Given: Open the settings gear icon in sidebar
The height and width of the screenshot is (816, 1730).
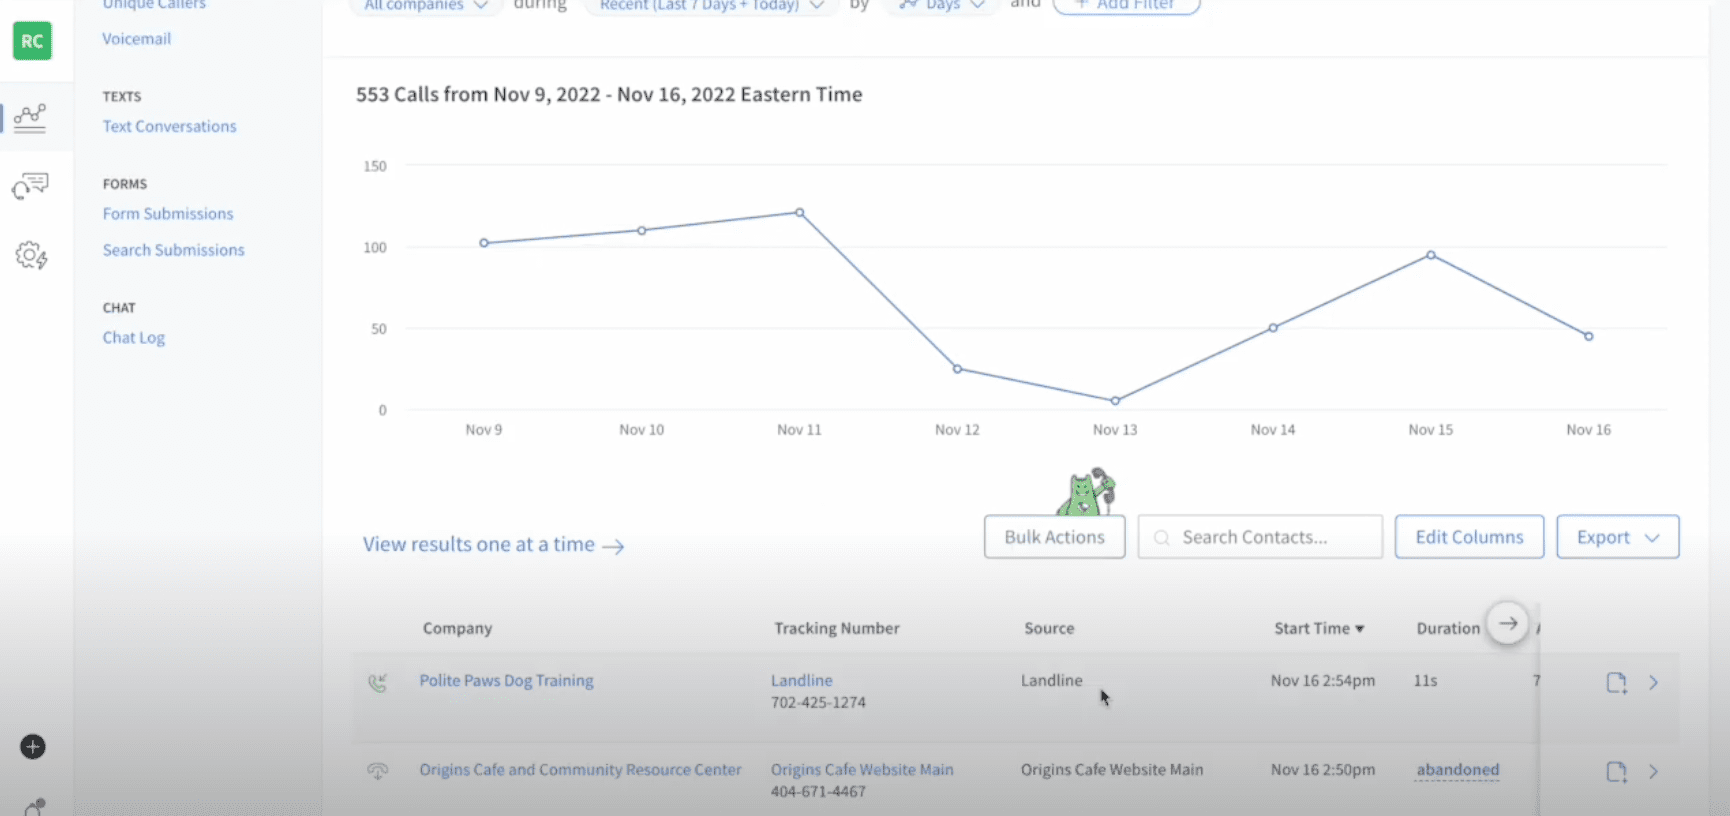Looking at the screenshot, I should (x=31, y=256).
